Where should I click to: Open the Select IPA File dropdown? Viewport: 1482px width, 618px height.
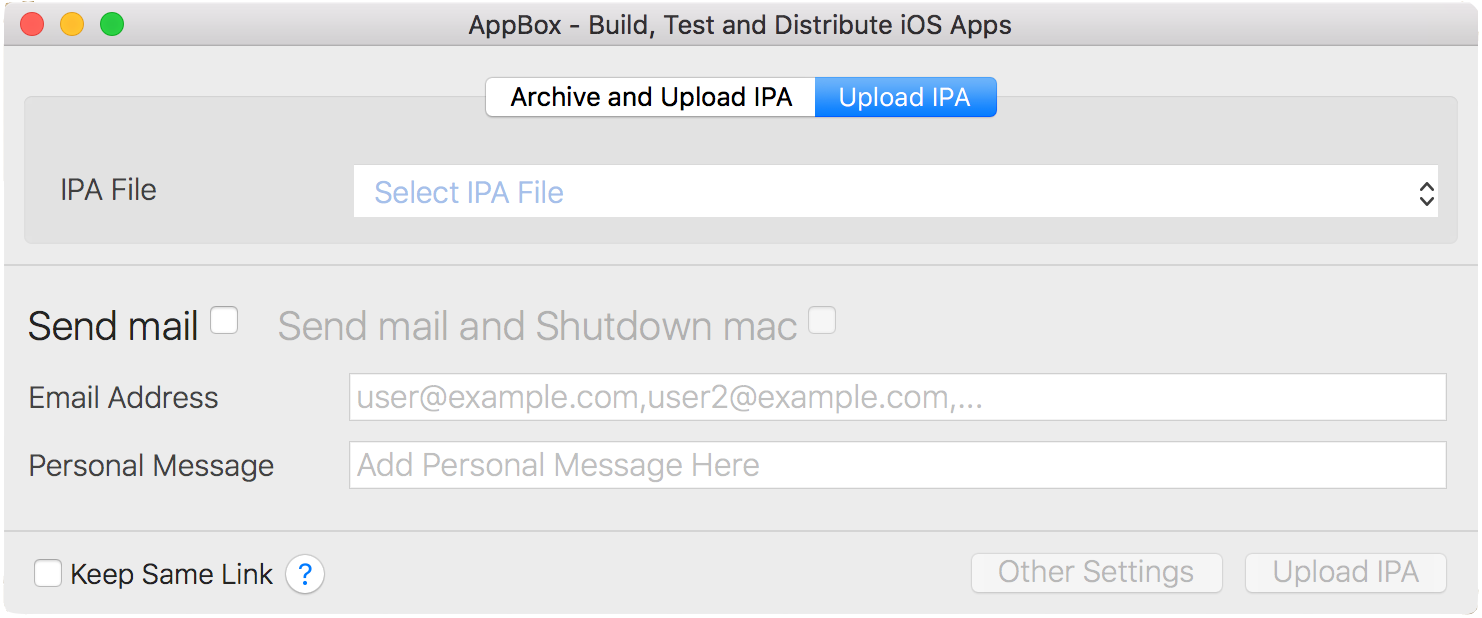[x=896, y=191]
